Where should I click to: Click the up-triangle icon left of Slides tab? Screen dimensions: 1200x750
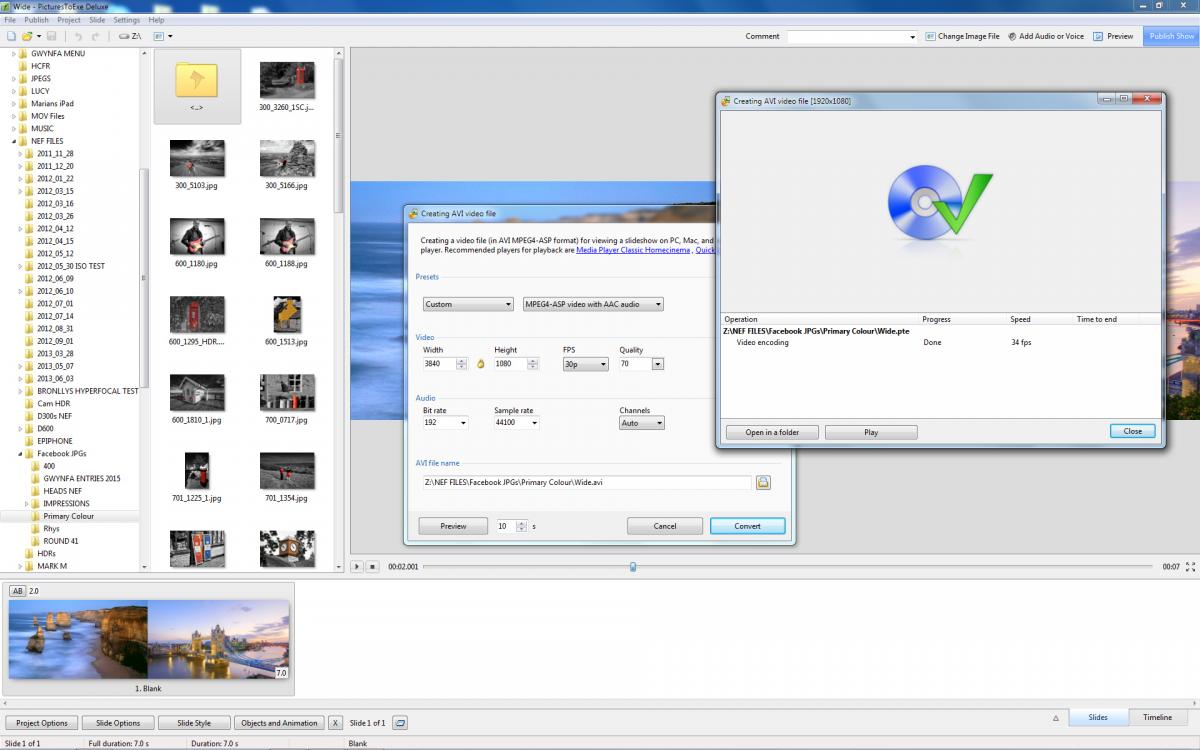tap(1056, 718)
